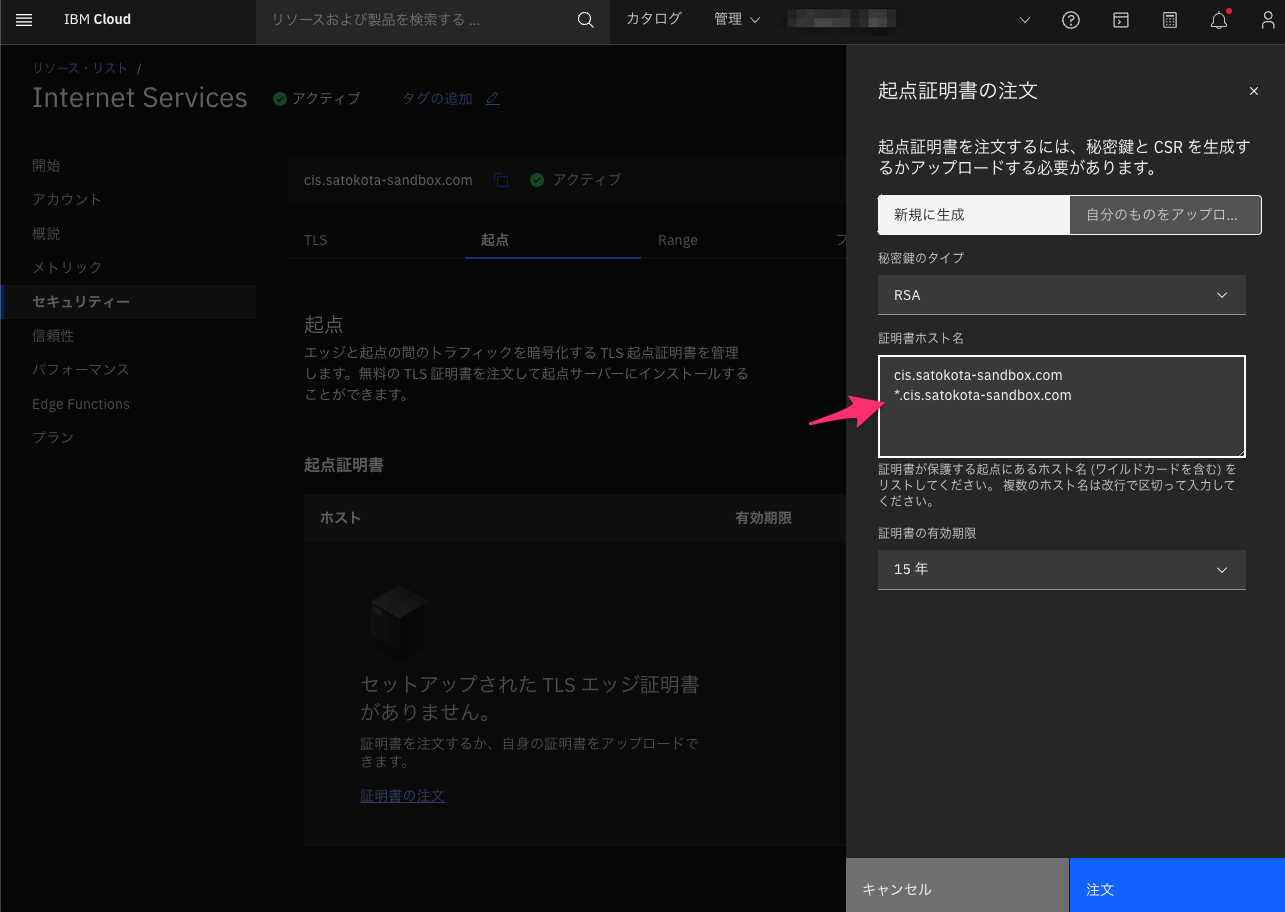This screenshot has height=912, width=1285.
Task: Click the リソース・リスト breadcrumb link
Action: (80, 68)
